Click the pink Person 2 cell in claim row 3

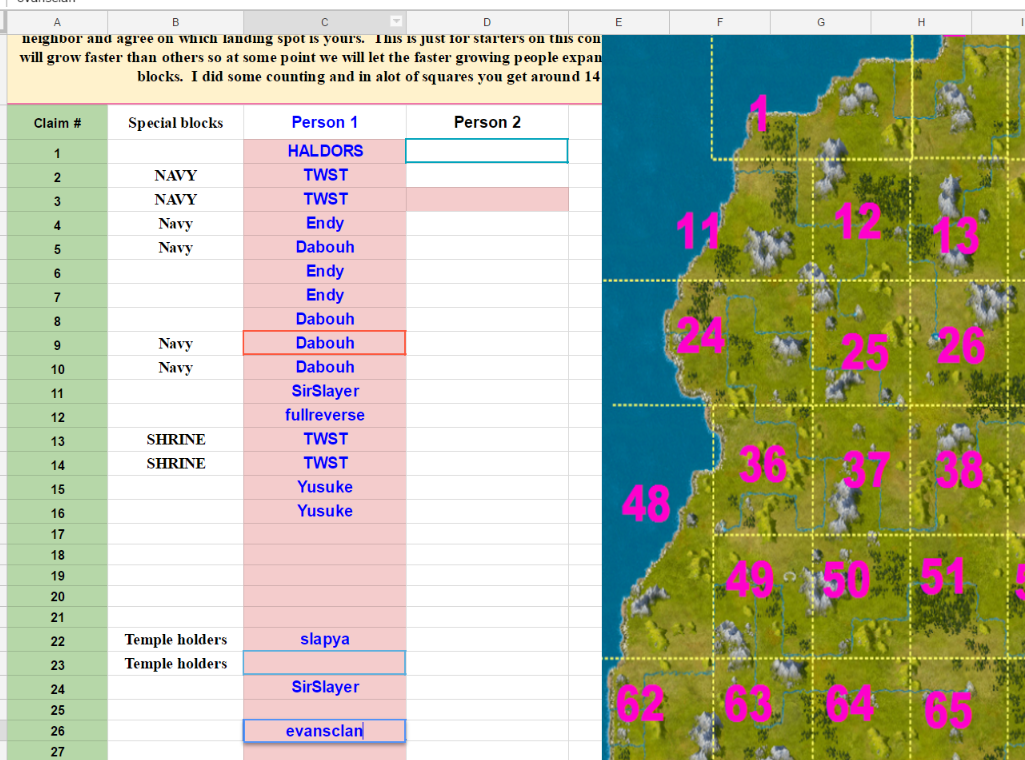487,199
